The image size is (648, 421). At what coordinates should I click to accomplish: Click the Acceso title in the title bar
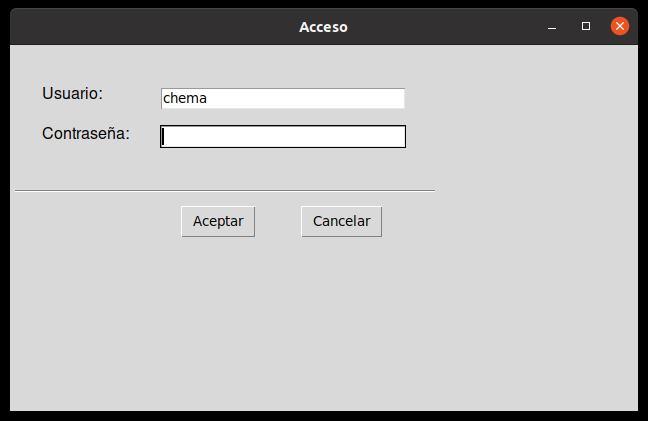pyautogui.click(x=324, y=27)
